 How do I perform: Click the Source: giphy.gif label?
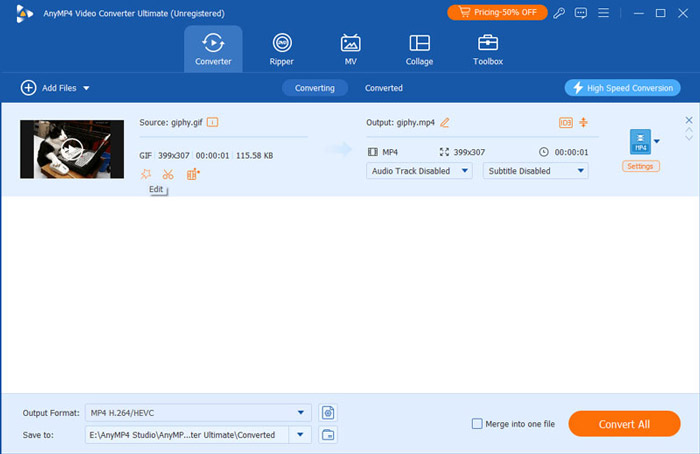click(171, 122)
